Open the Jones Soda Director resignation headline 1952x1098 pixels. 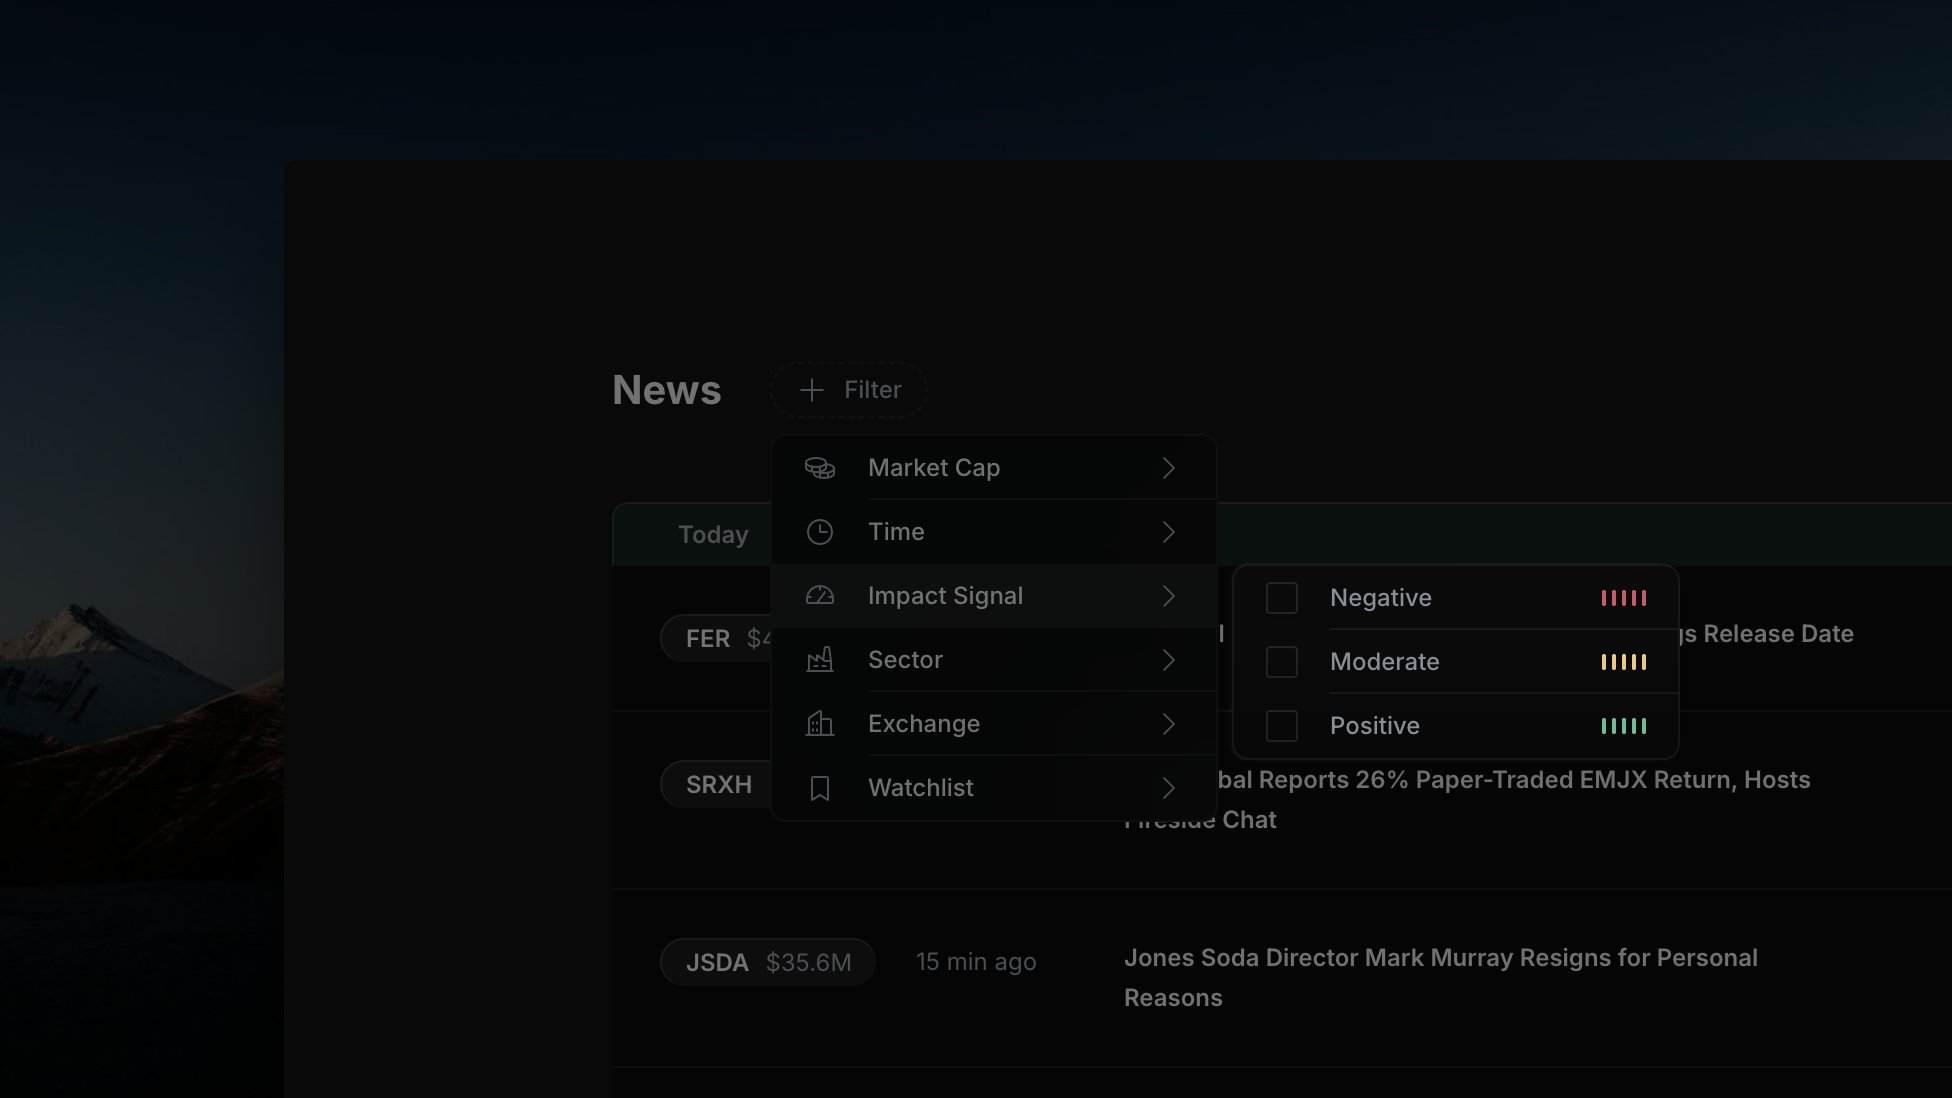point(1441,978)
